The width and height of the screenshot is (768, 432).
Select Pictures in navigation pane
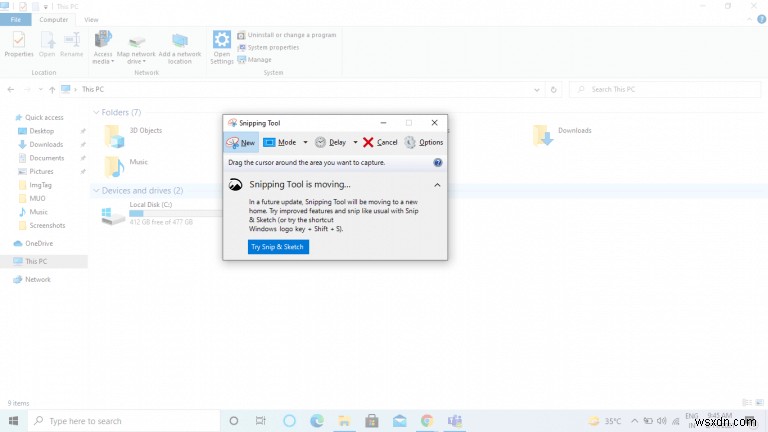pyautogui.click(x=36, y=171)
